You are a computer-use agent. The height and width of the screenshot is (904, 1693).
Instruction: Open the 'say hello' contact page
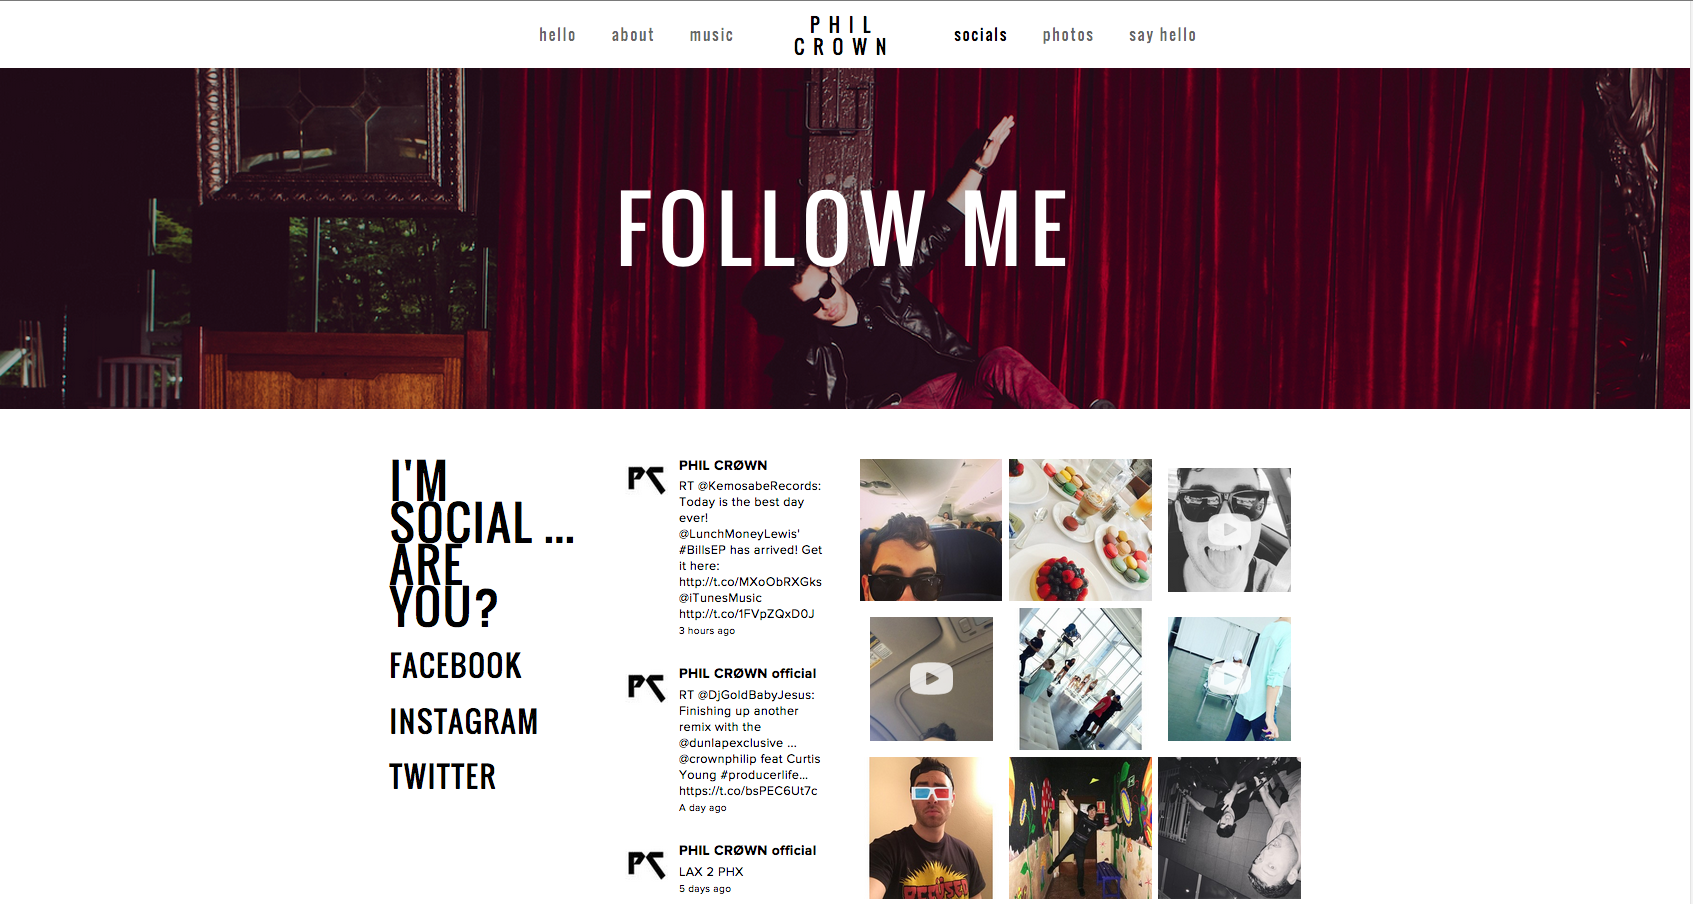[x=1162, y=35]
